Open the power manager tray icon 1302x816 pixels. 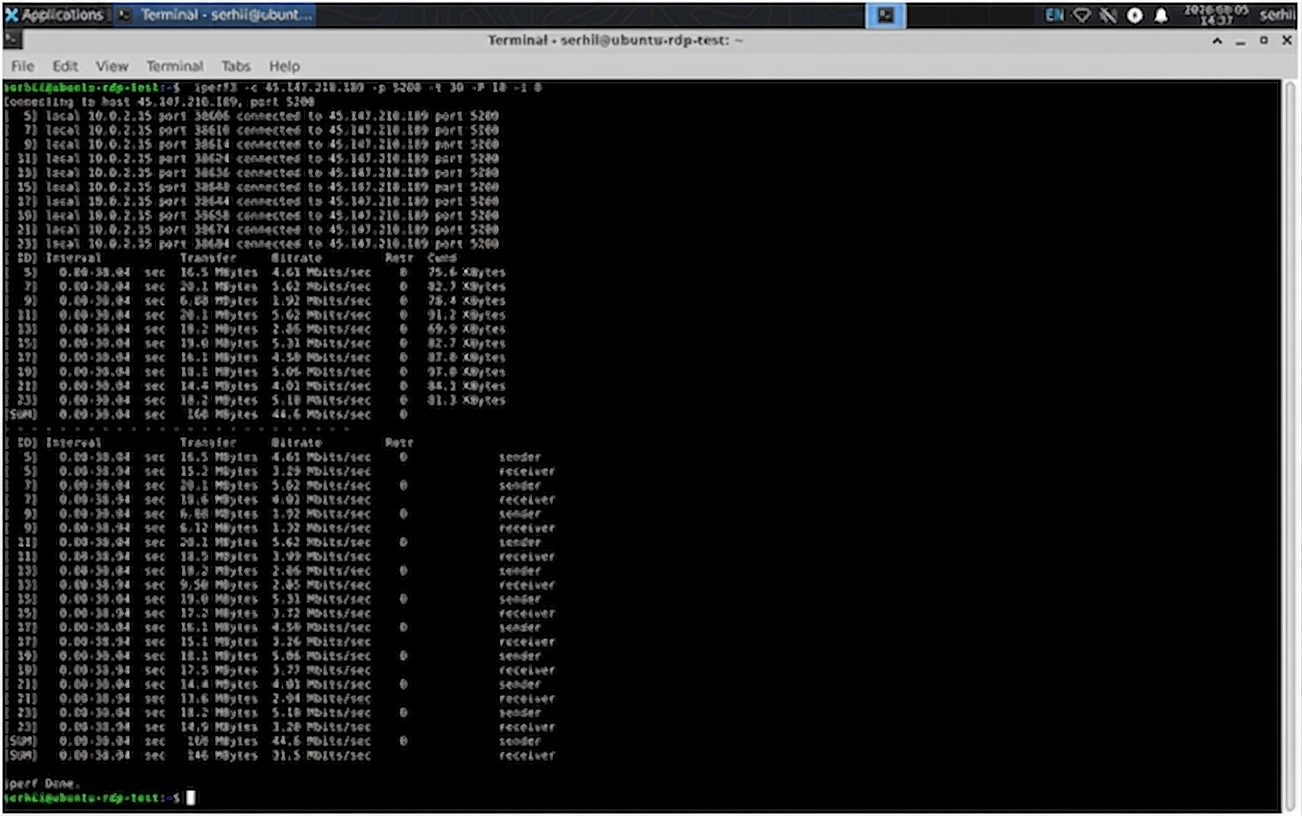pos(1135,15)
